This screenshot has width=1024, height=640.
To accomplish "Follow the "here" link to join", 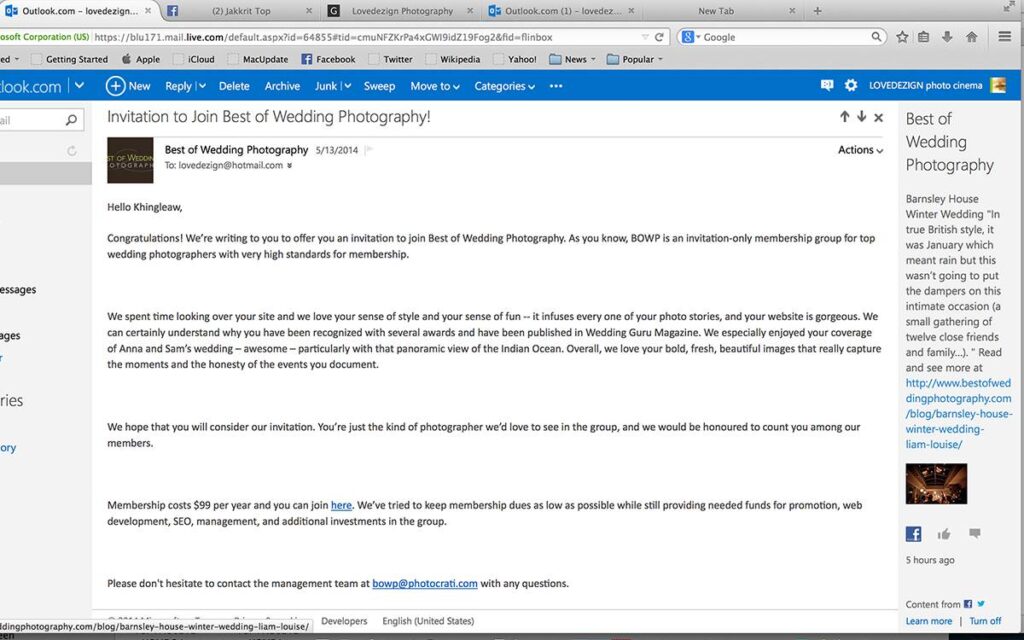I will [x=341, y=505].
